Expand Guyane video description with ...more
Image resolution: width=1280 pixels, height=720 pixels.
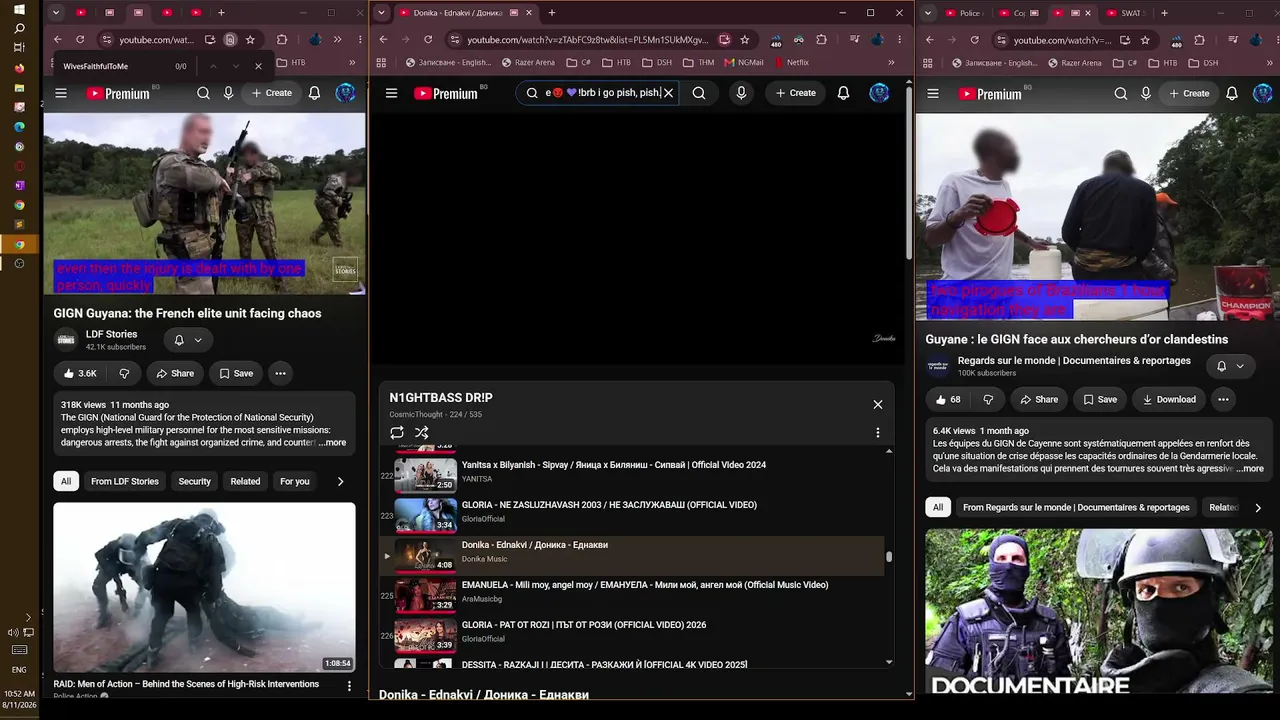1250,469
